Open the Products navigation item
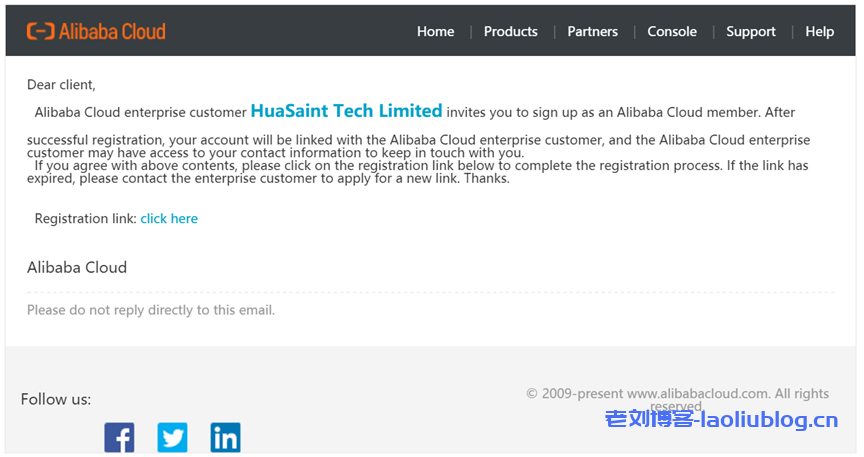Viewport: 864px width, 457px height. coord(510,31)
